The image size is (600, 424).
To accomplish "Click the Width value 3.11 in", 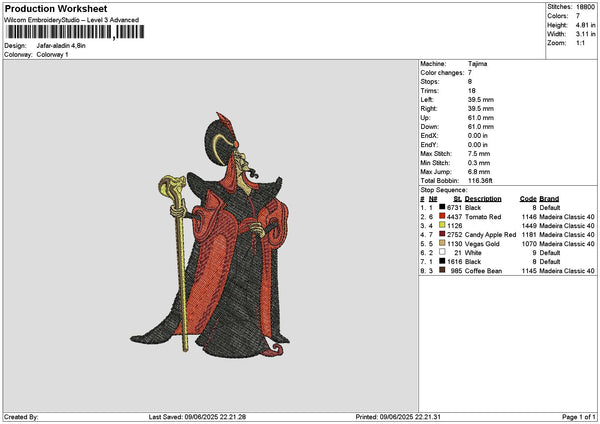I will [586, 34].
